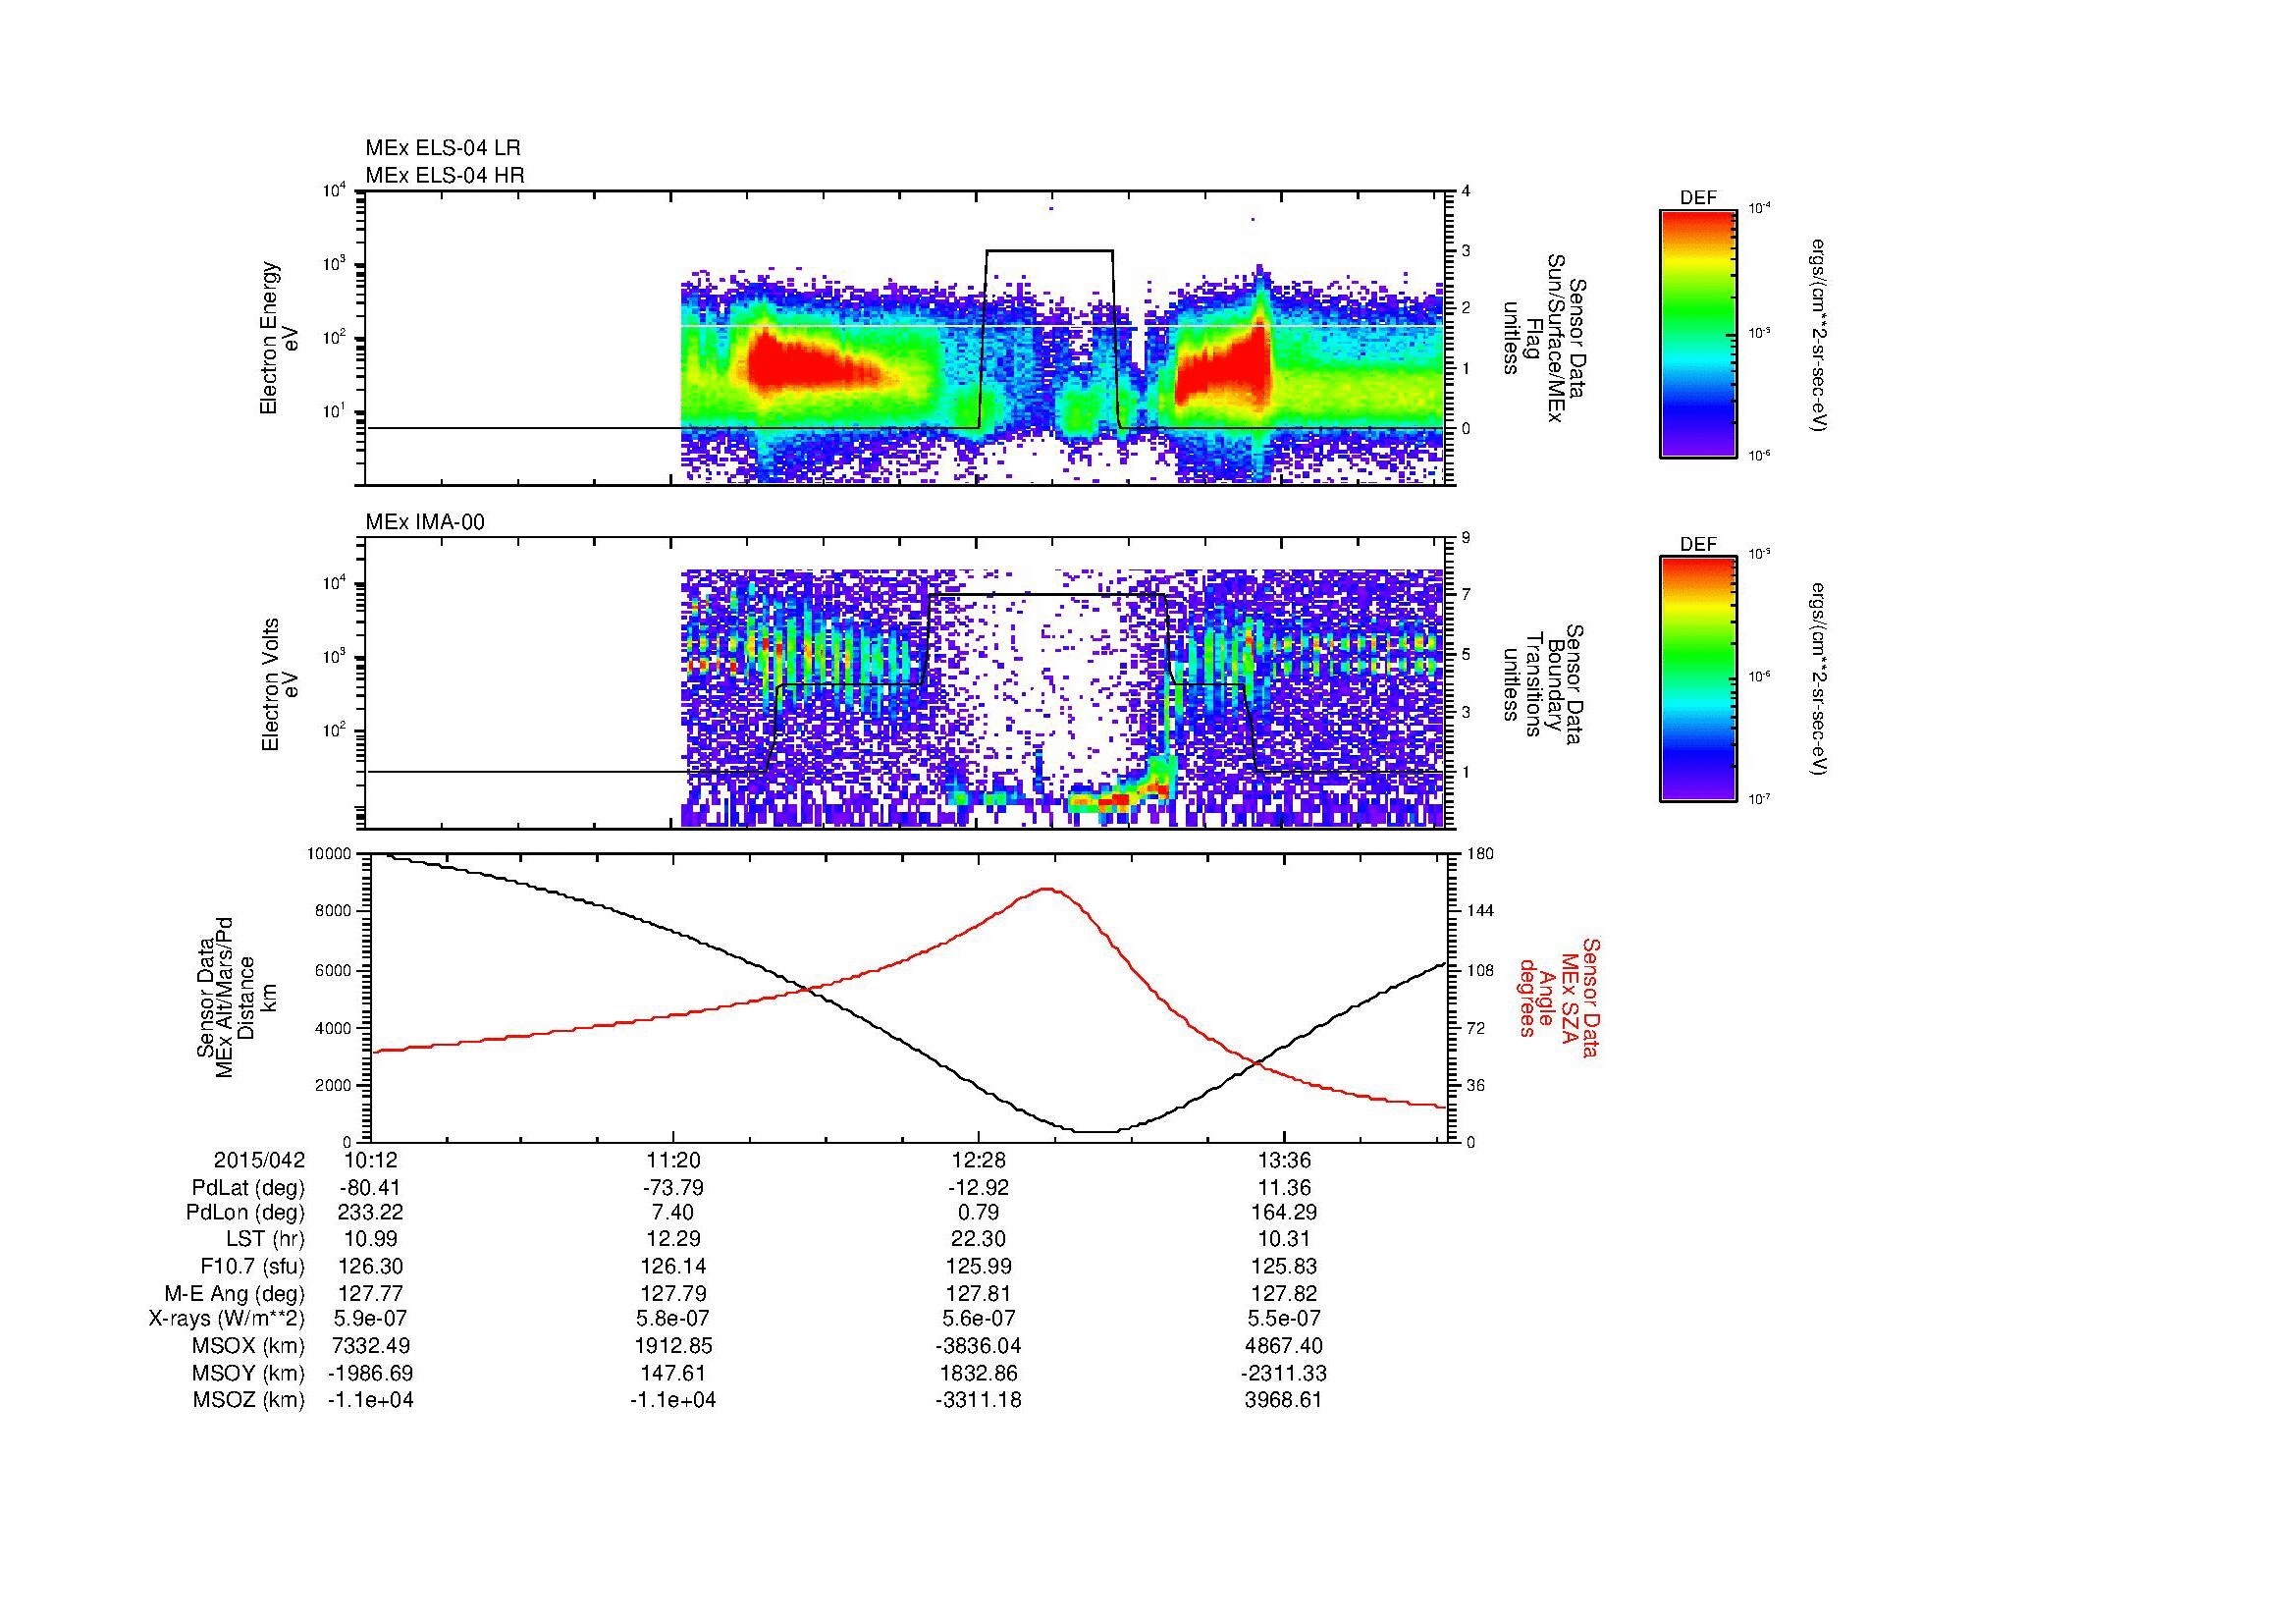Click the 'X-rays (W/m**2)' row label

[227, 1320]
